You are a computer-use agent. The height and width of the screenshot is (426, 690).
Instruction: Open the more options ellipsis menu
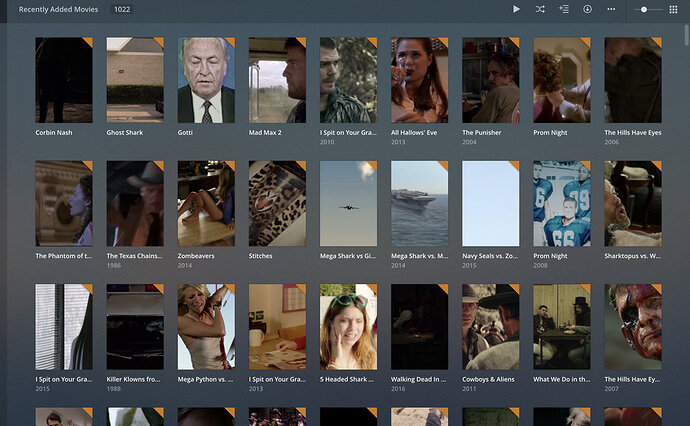[611, 9]
